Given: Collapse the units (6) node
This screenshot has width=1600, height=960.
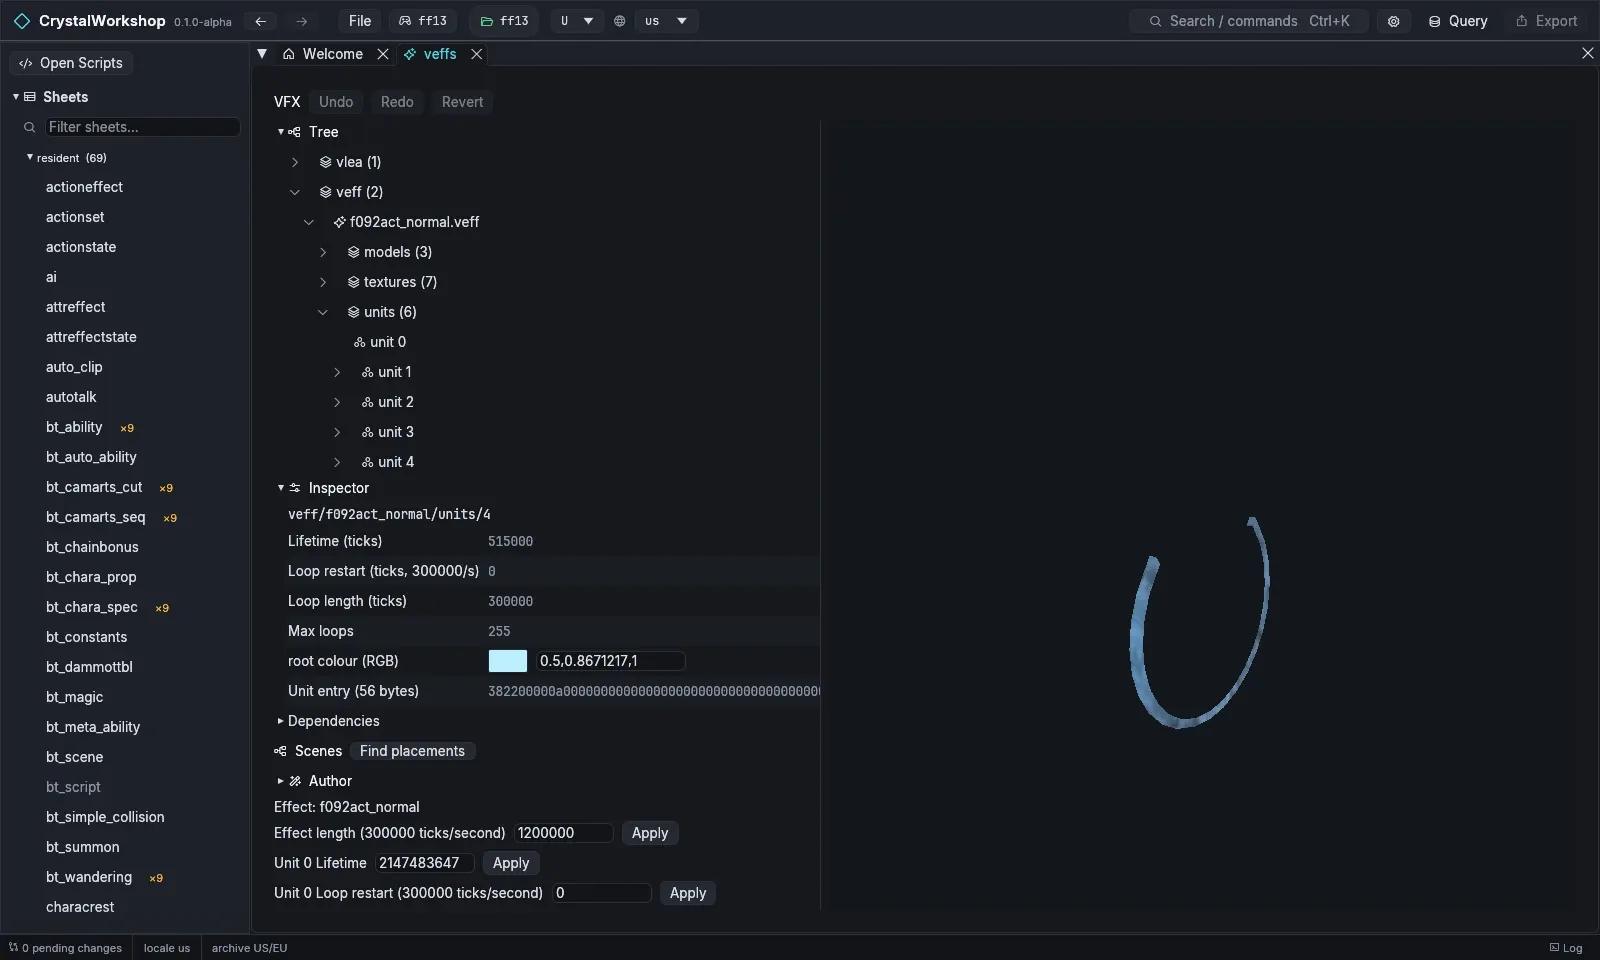Looking at the screenshot, I should pos(323,312).
